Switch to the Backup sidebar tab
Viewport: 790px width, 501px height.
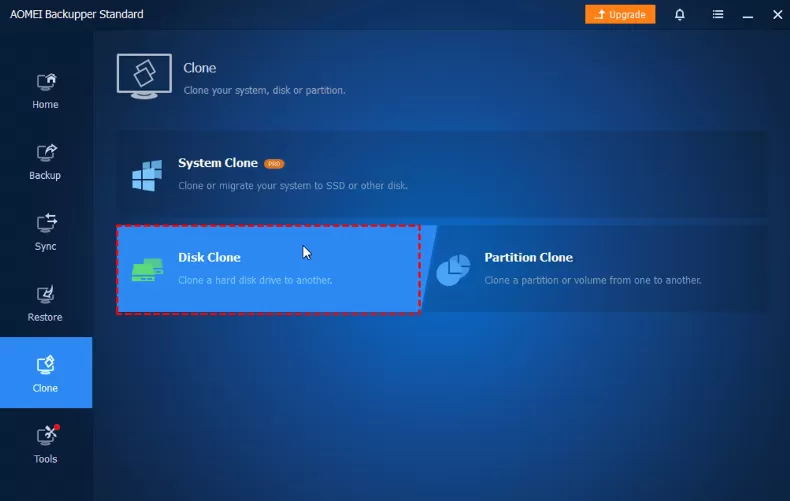(45, 162)
